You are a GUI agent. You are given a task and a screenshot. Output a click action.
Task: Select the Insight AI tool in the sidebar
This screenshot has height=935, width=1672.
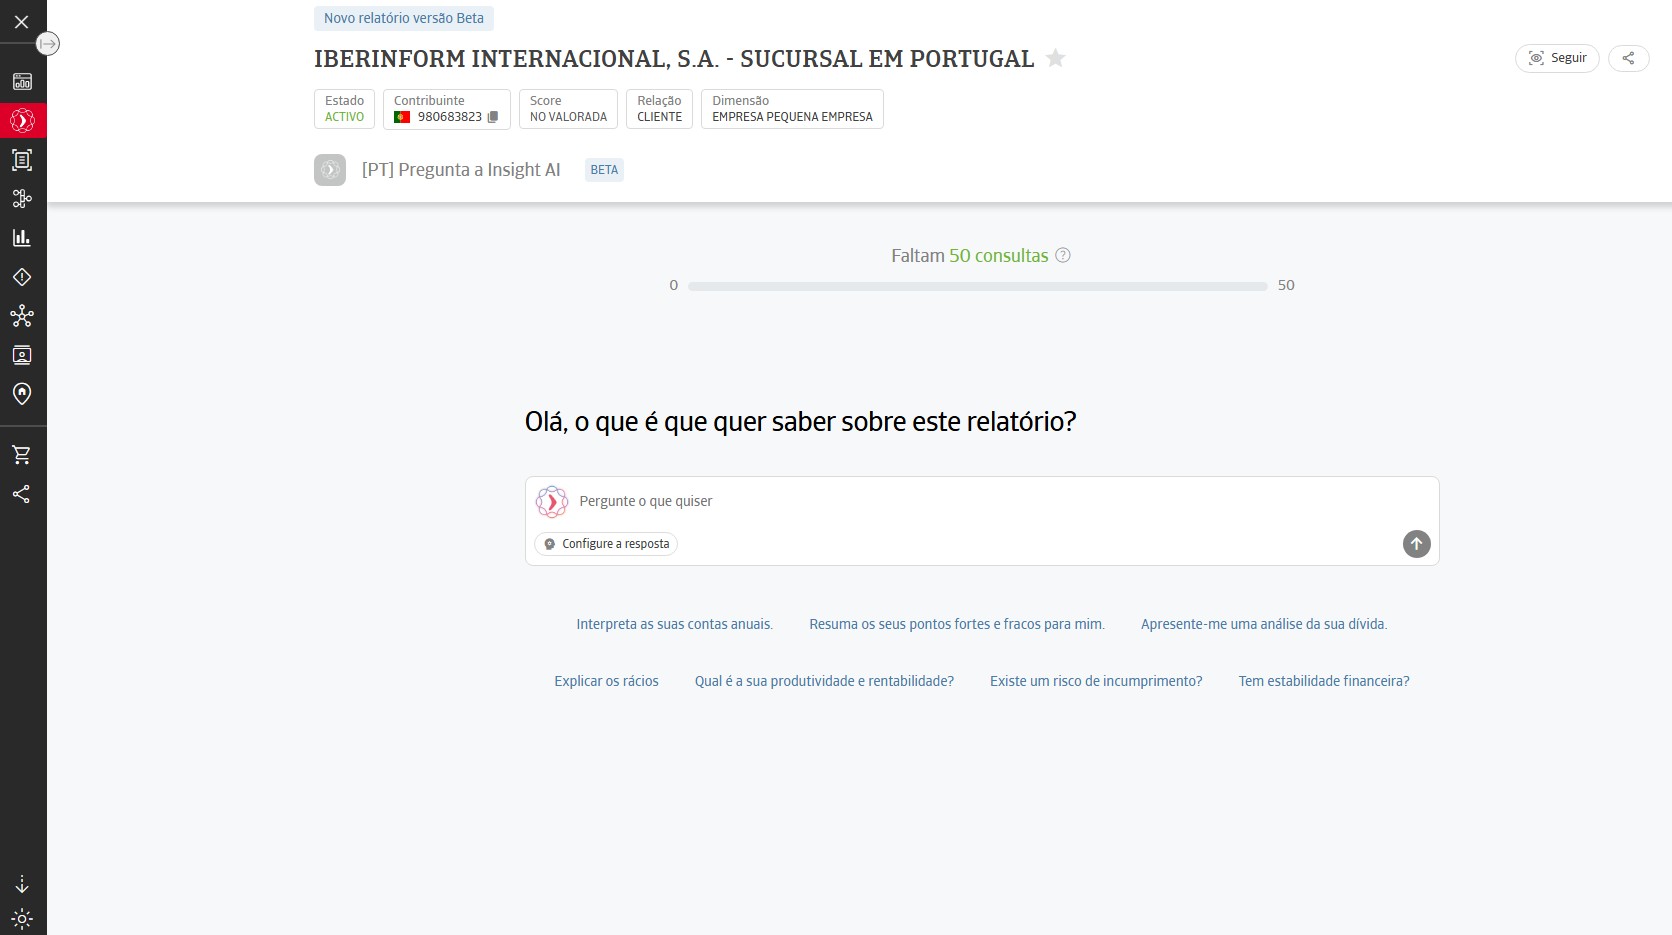pyautogui.click(x=21, y=121)
